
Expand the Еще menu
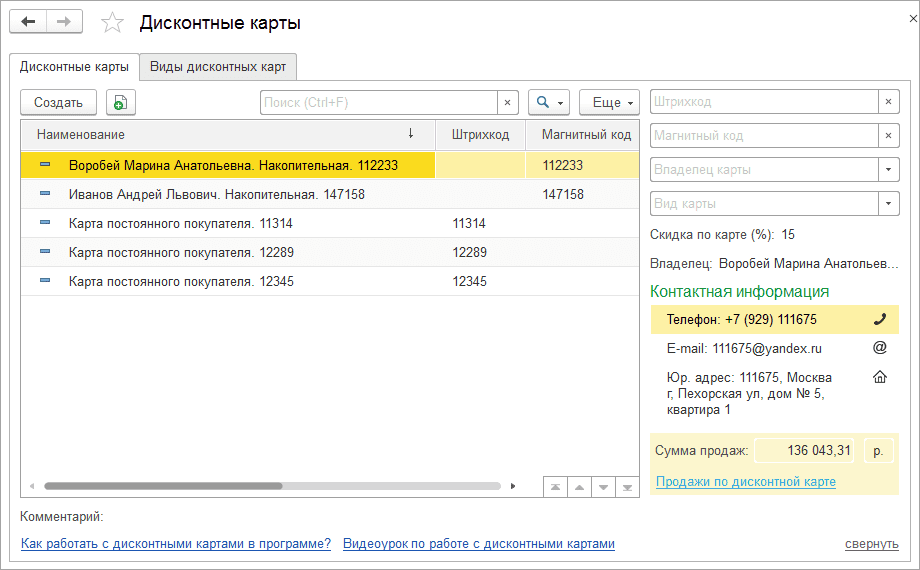click(609, 102)
